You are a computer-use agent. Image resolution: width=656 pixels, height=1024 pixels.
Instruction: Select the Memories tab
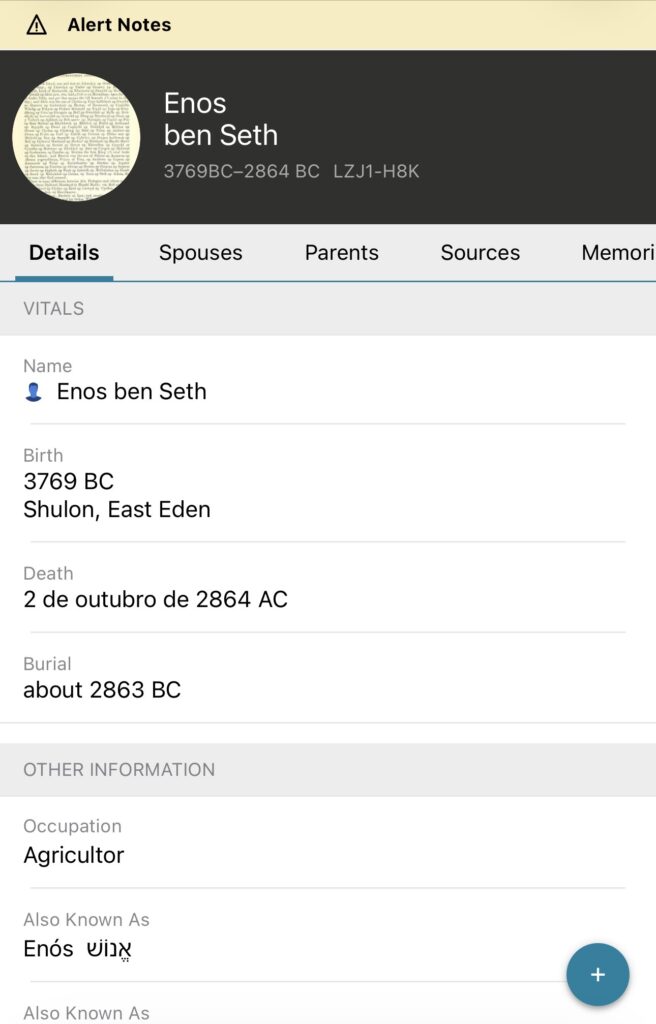[617, 253]
